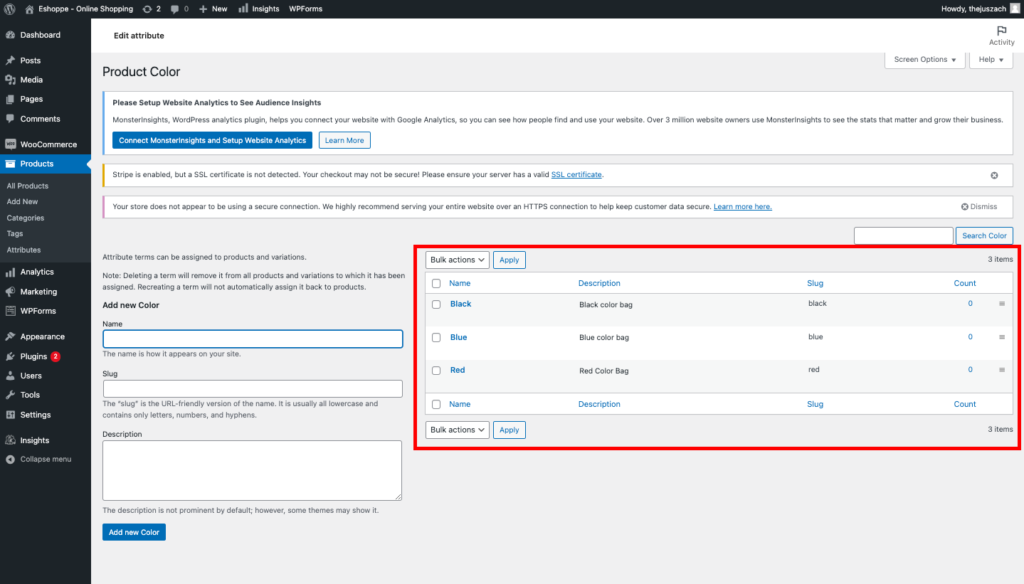This screenshot has height=584, width=1024.
Task: Click the Marketing megaphone icon
Action: click(10, 291)
